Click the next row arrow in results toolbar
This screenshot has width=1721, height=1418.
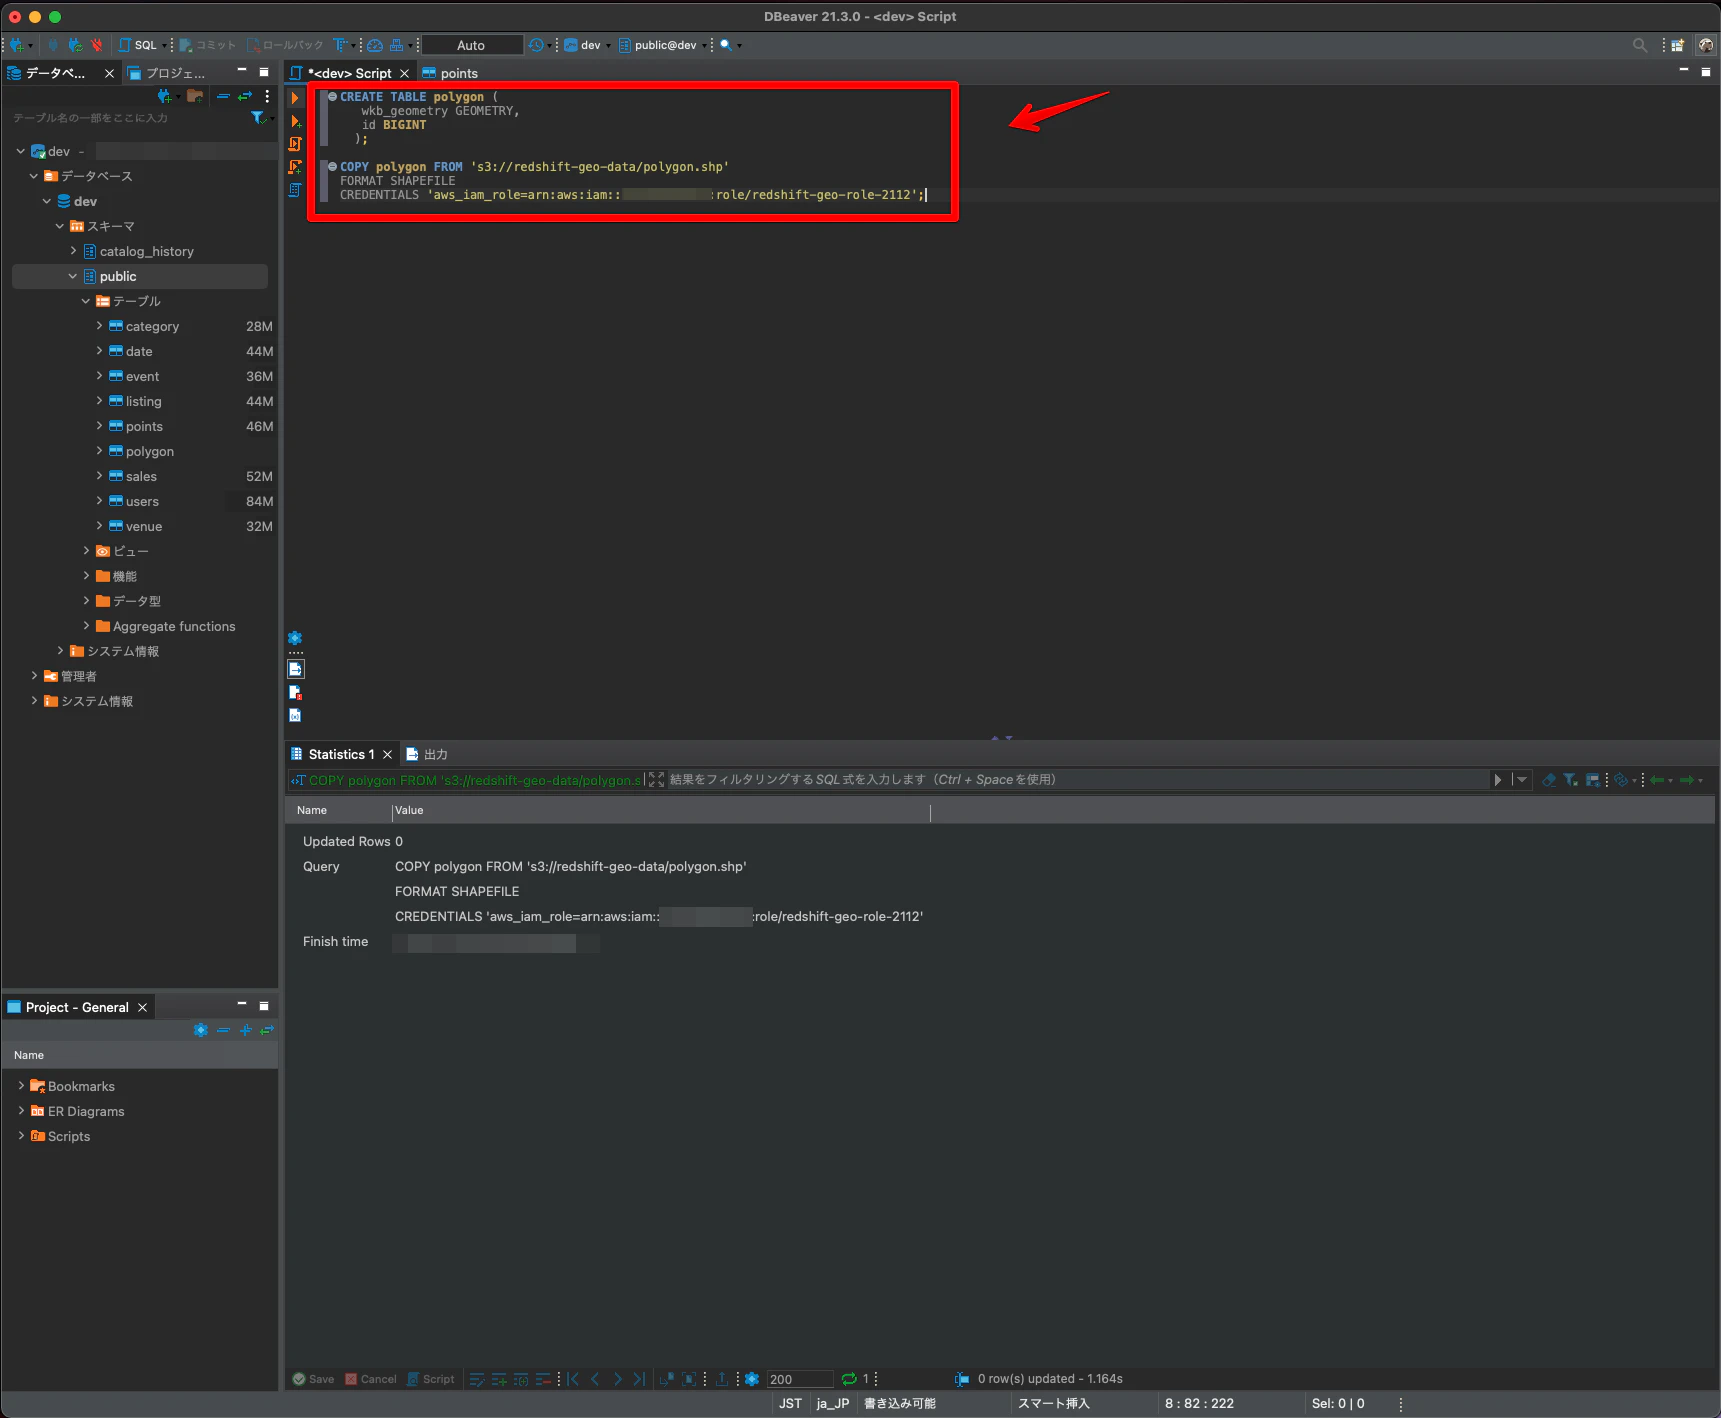click(x=617, y=1379)
